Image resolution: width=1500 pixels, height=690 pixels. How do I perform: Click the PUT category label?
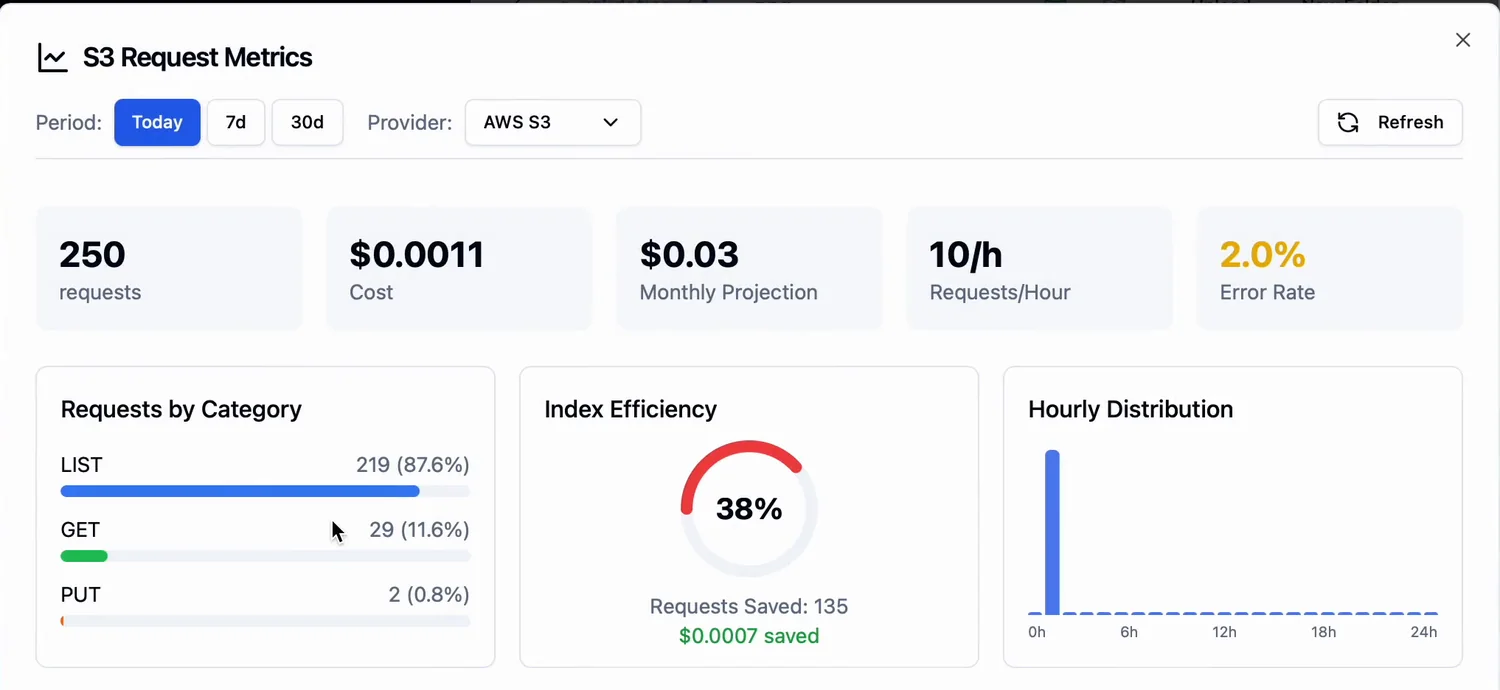point(81,594)
